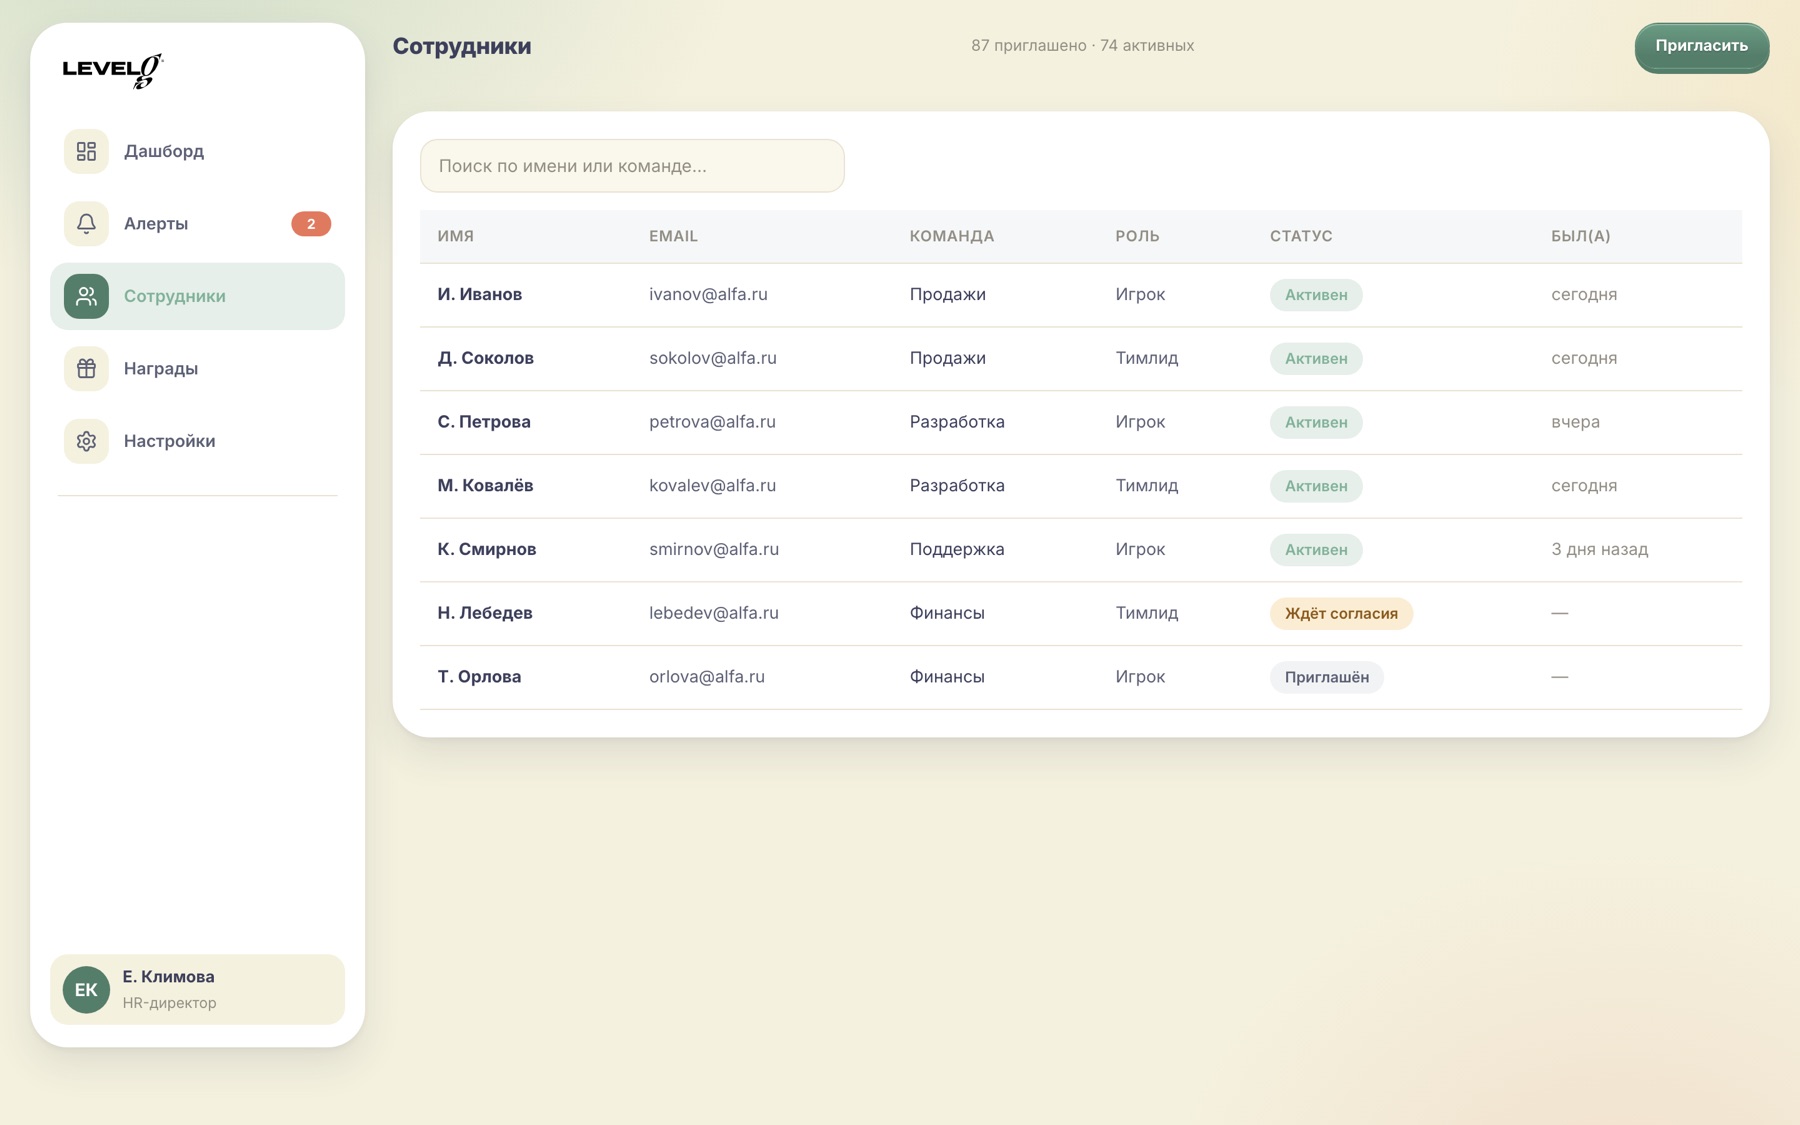Click the Настройки gear icon
The image size is (1800, 1125).
[86, 441]
